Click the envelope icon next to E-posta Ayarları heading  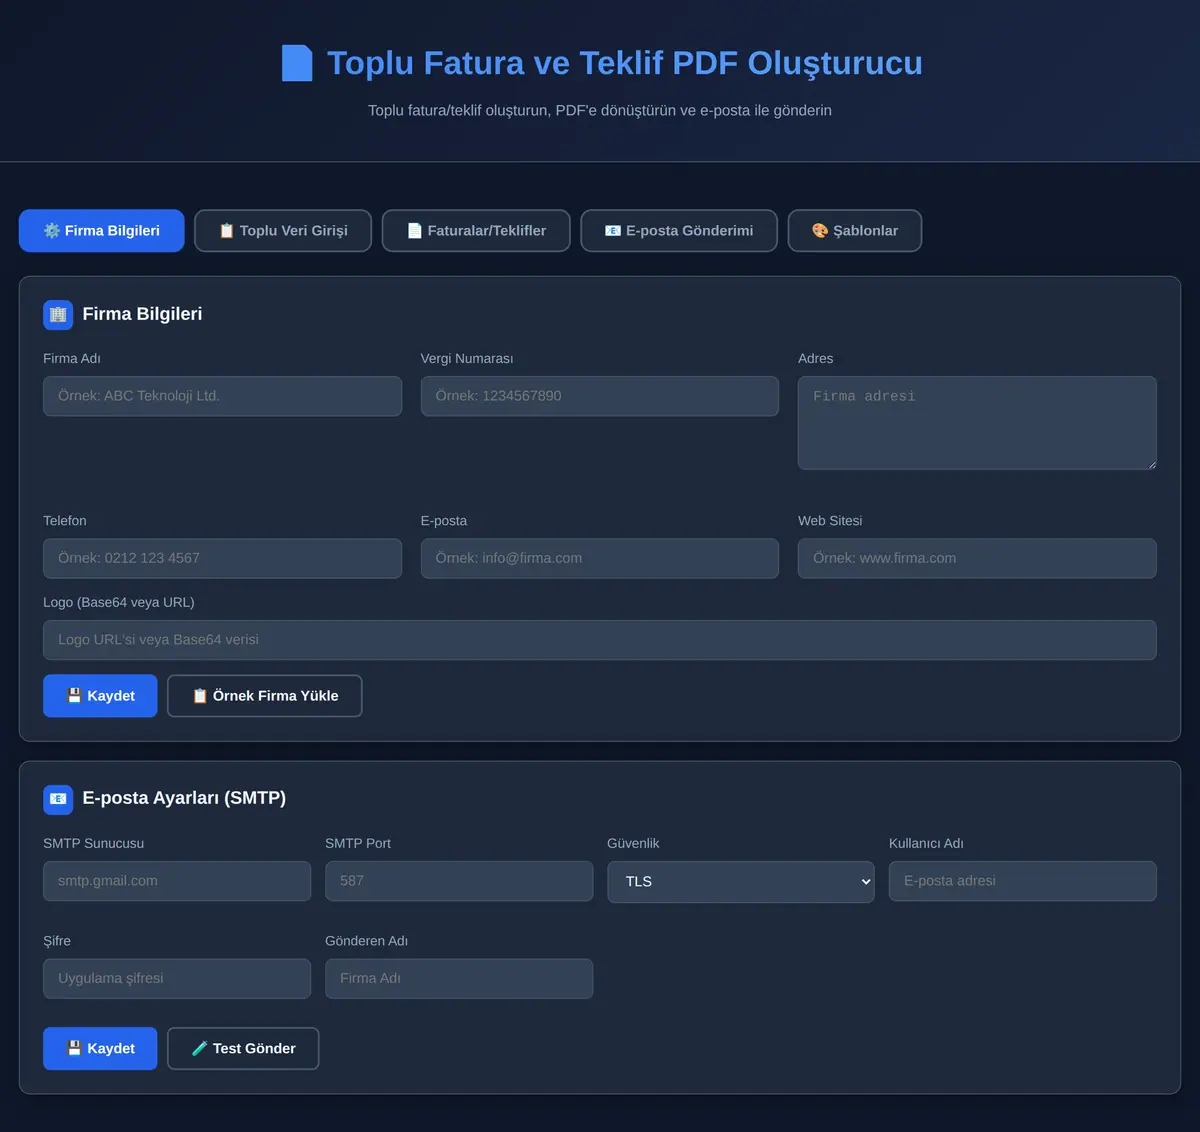tap(58, 799)
